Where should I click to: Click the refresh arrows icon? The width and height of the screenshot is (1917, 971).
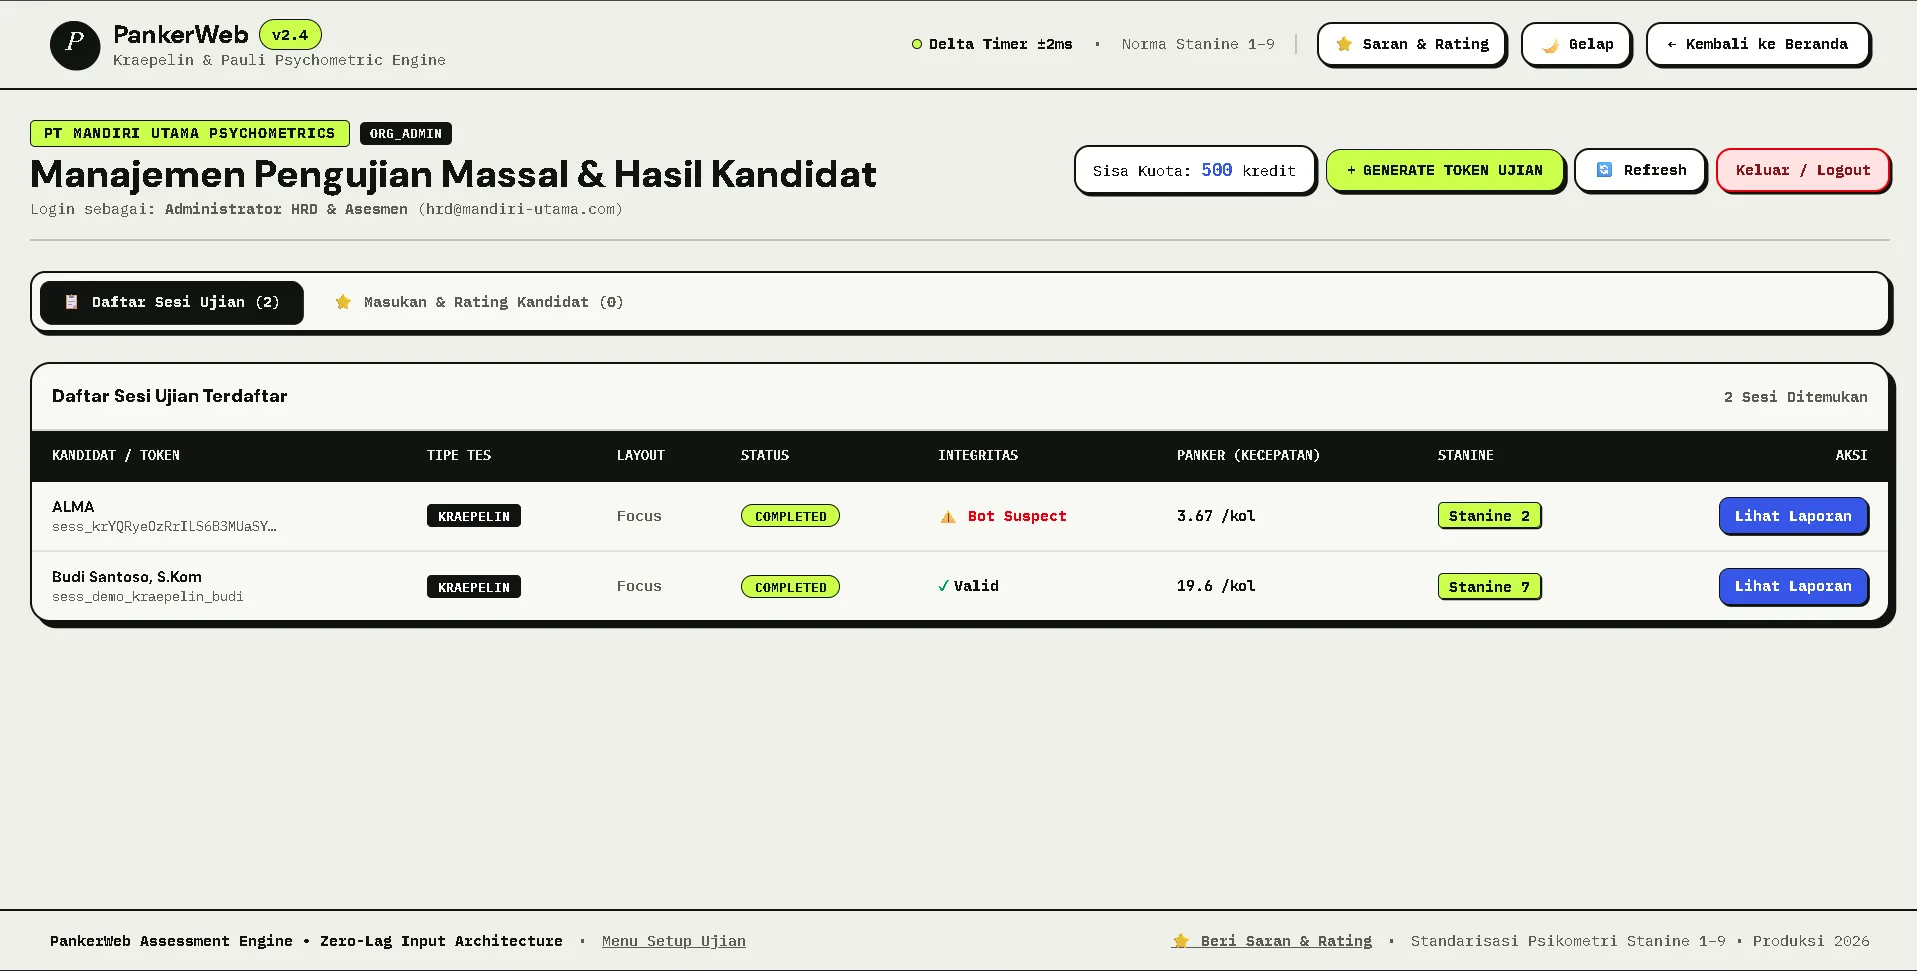point(1604,170)
